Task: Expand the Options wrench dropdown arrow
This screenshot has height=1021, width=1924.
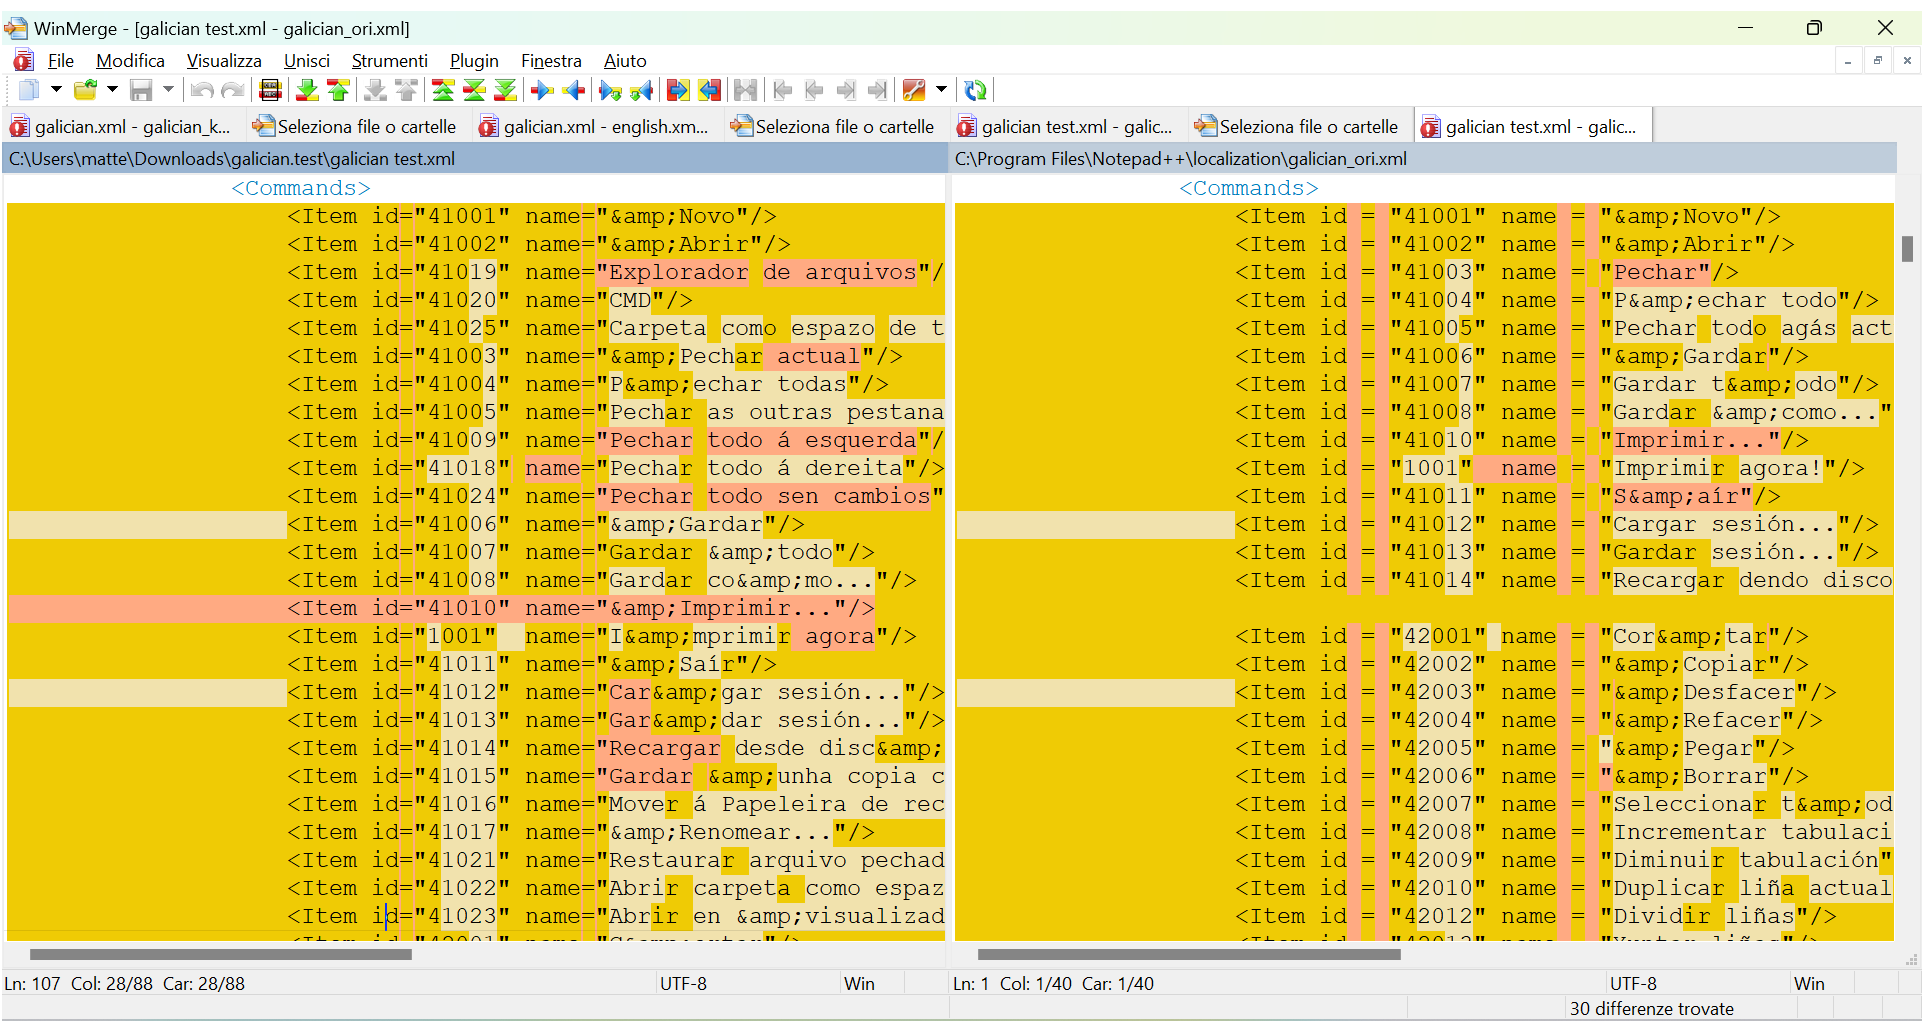Action: click(941, 90)
